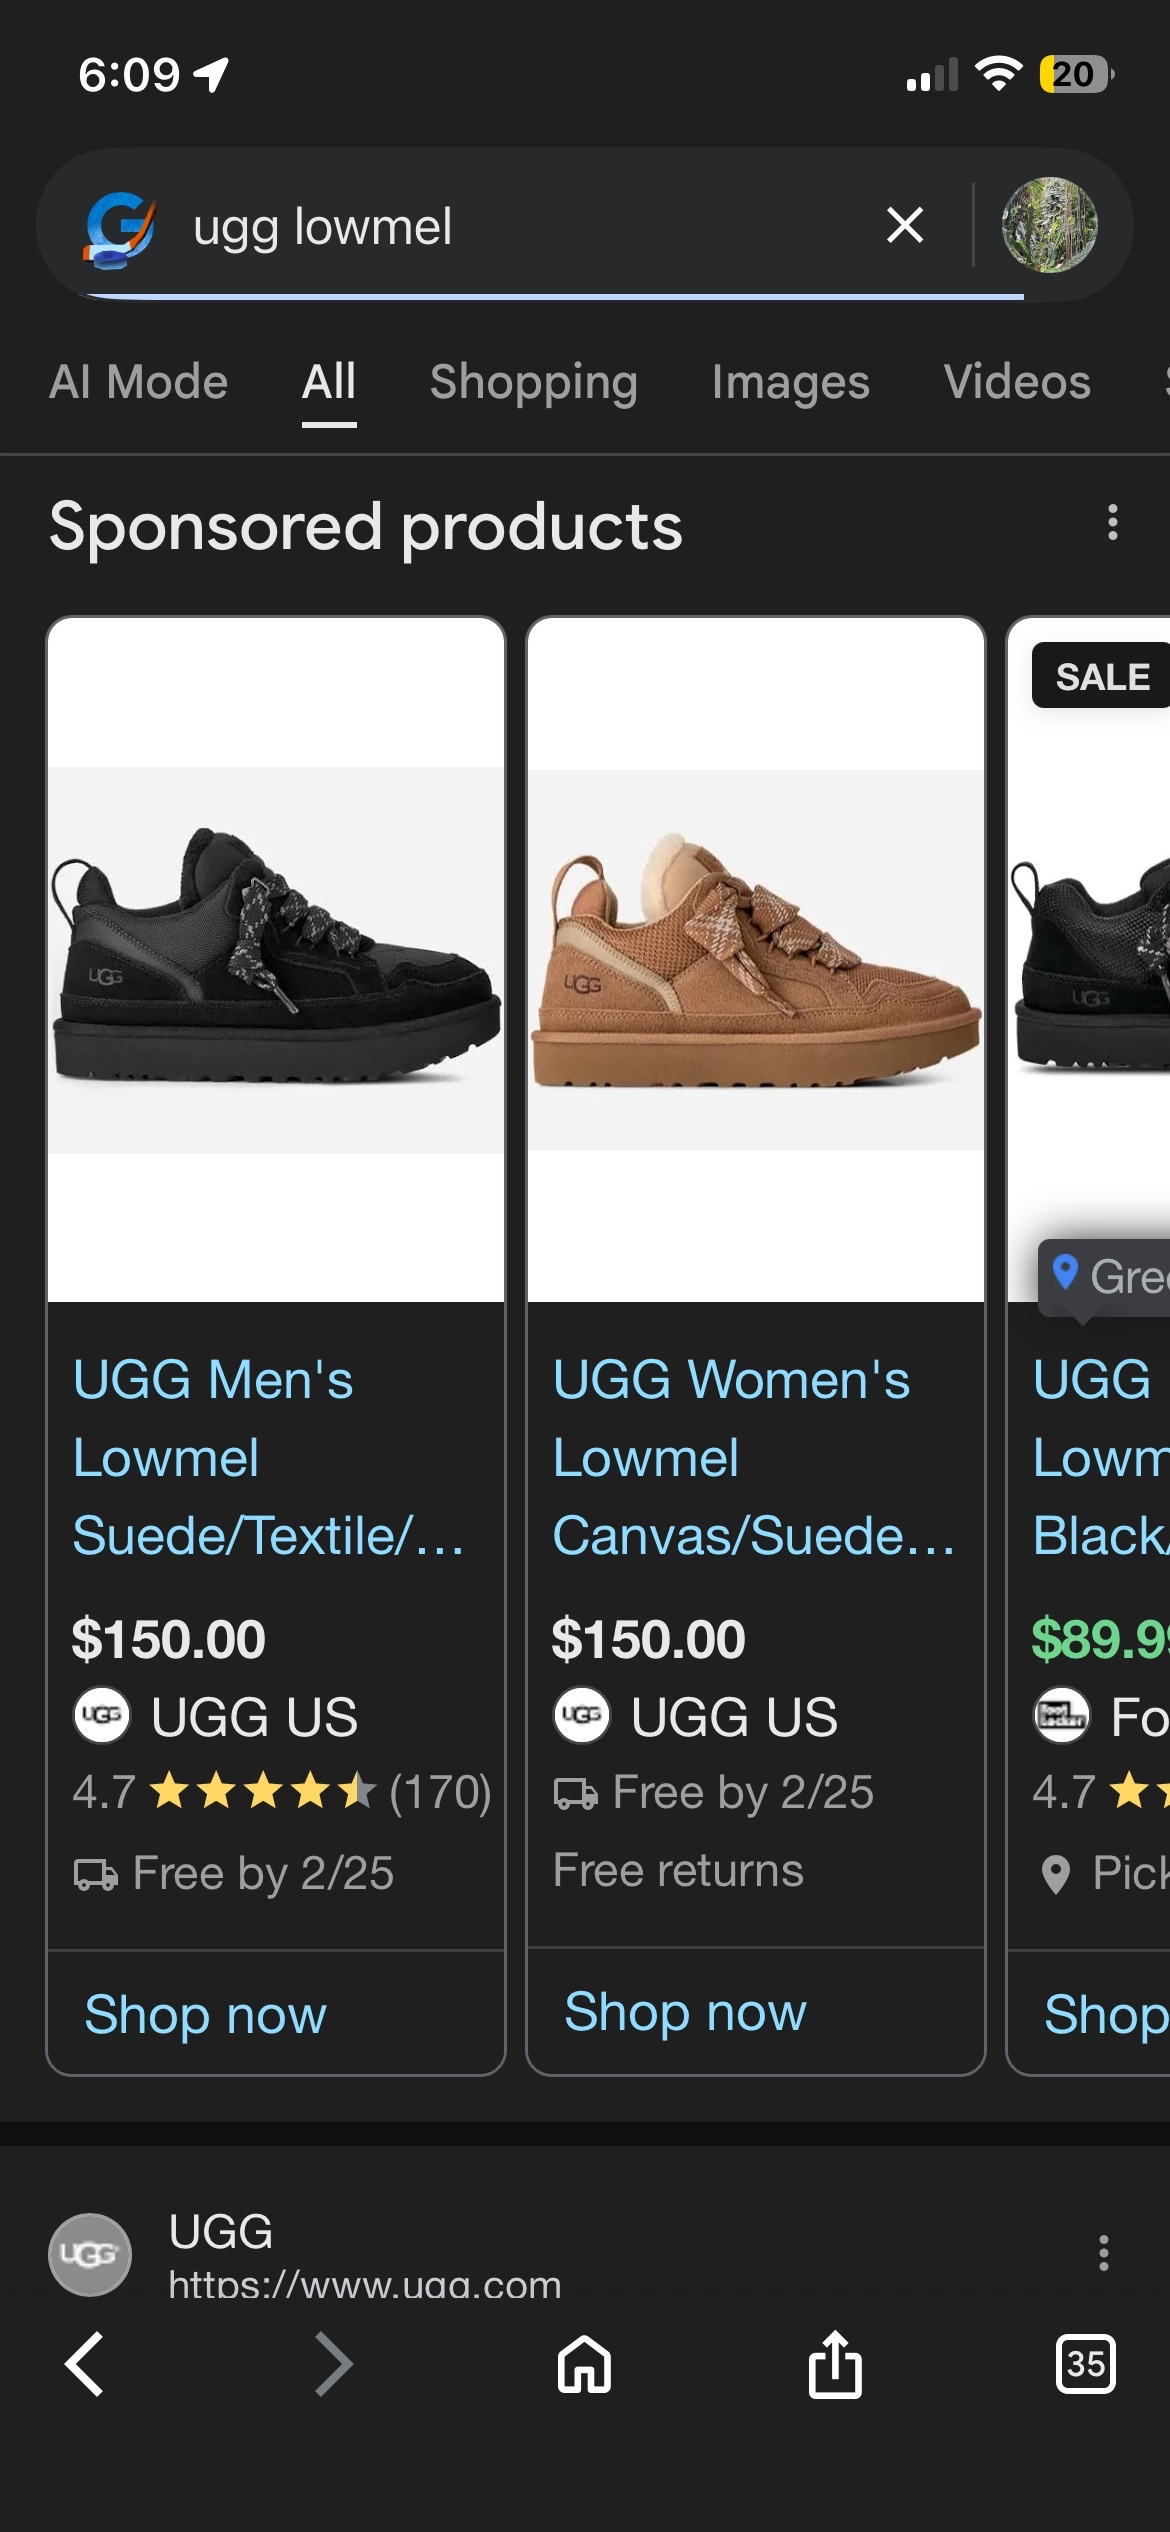
Task: Tap the share icon in bottom toolbar
Action: coord(835,2364)
